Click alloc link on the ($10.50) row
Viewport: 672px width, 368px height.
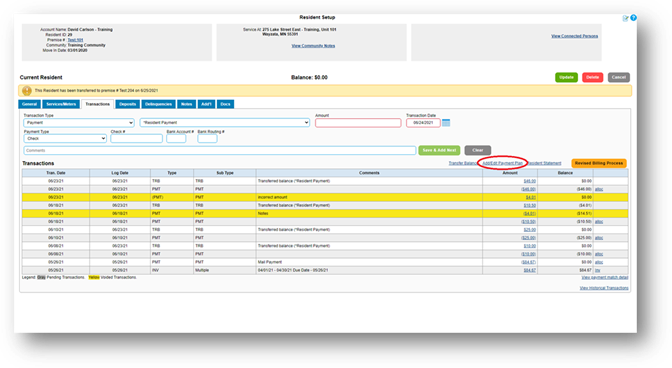[599, 222]
